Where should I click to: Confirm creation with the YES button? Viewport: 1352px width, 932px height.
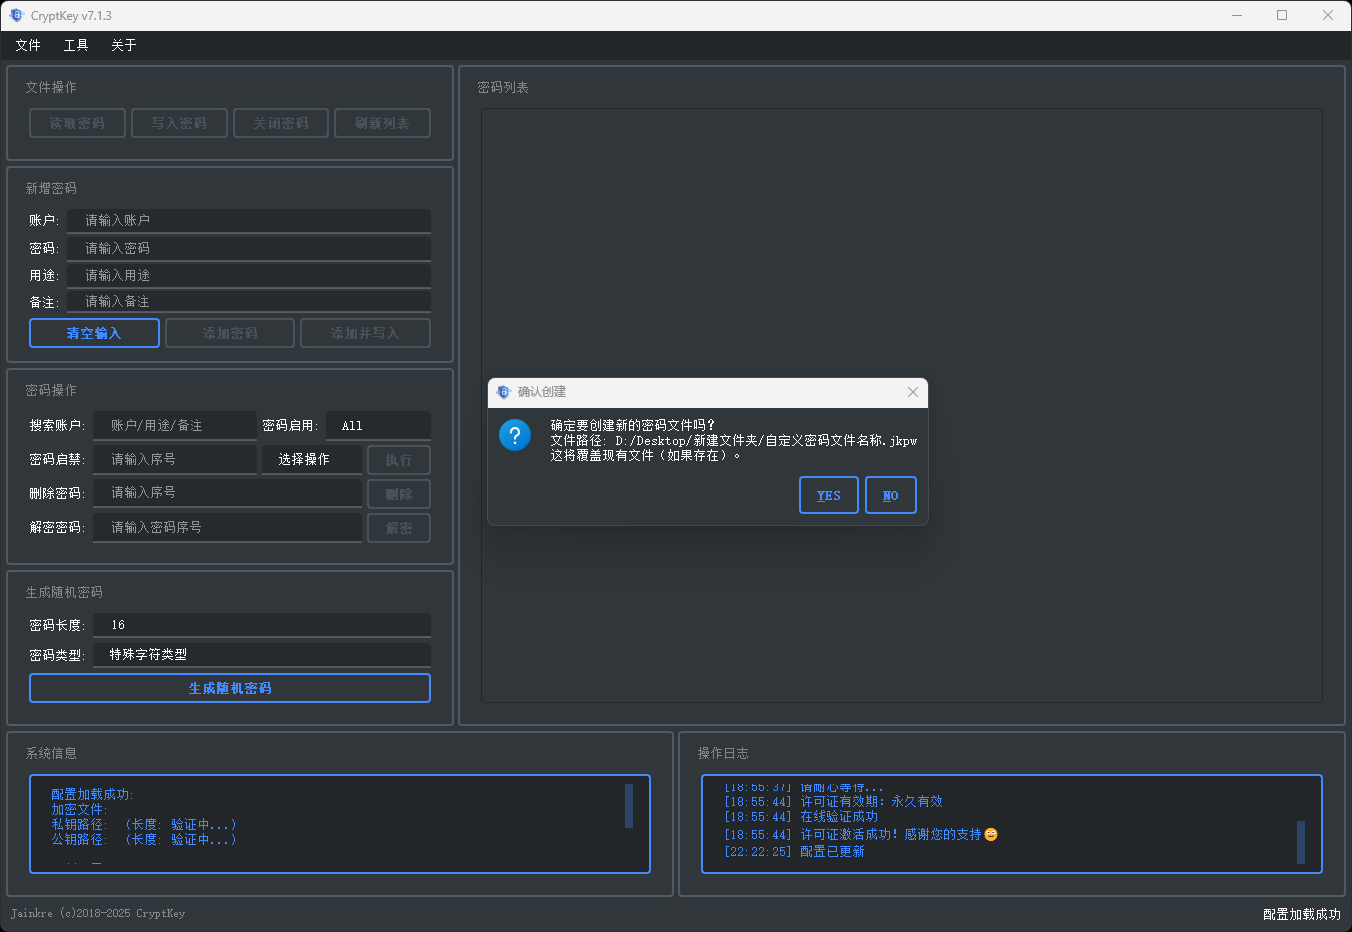point(829,495)
